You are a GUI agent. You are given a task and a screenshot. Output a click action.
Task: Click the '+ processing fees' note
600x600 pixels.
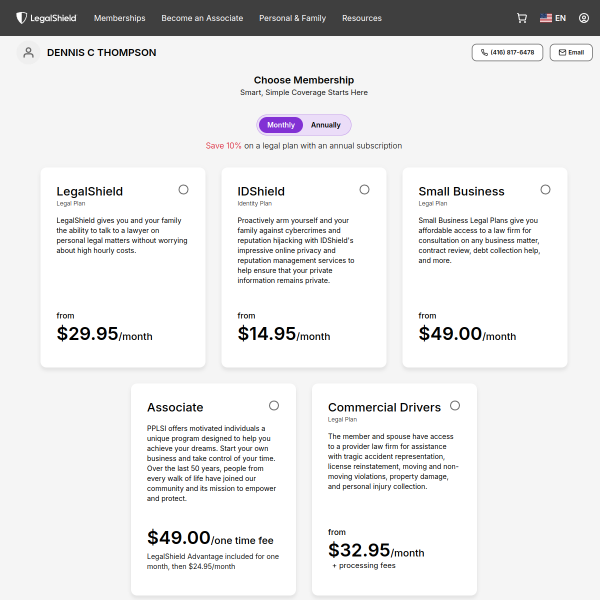364,566
